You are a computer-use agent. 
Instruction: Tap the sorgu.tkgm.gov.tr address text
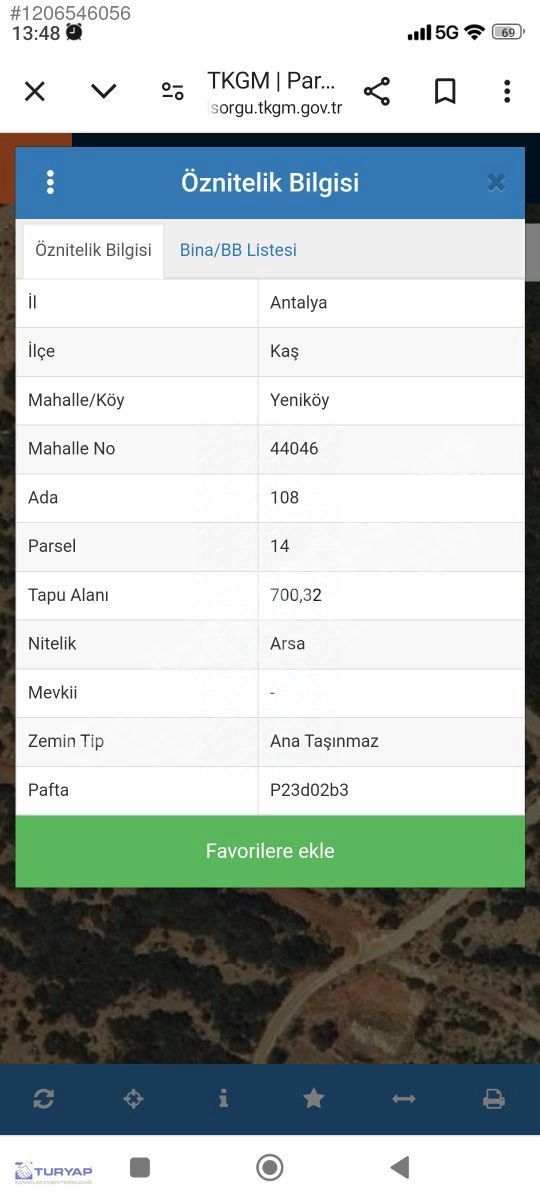click(276, 108)
